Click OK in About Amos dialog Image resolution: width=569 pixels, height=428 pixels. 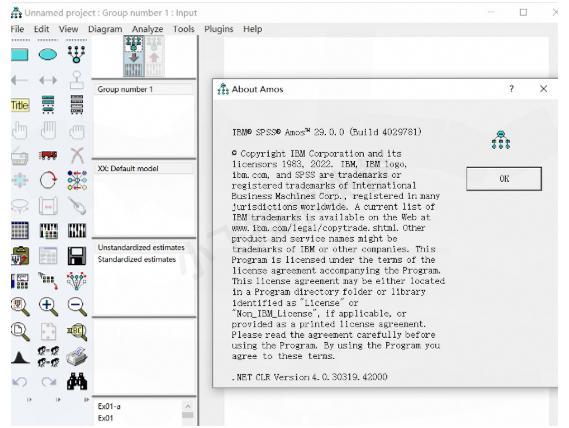click(504, 179)
